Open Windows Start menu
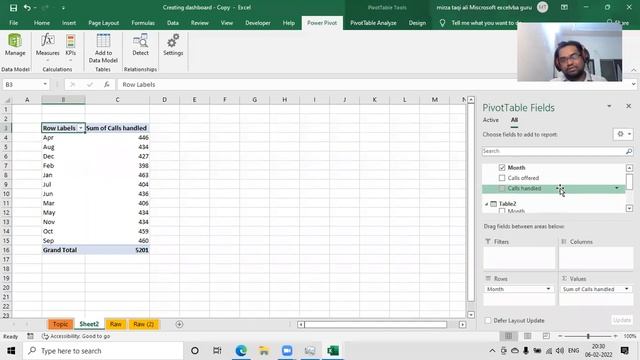 (x=11, y=351)
